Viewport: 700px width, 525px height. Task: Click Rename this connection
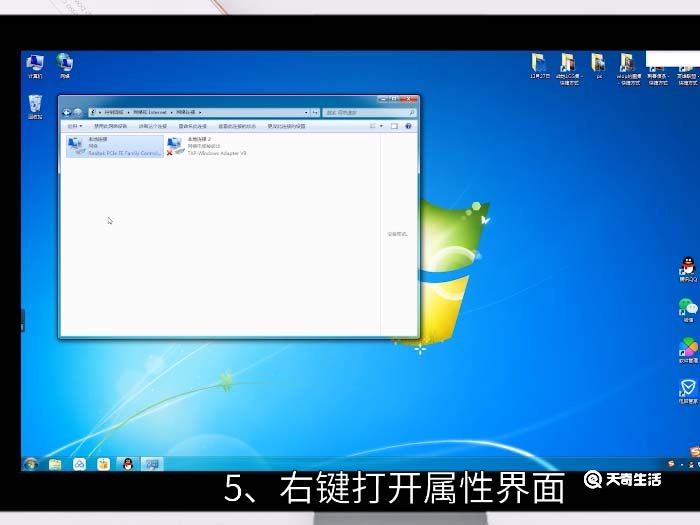pos(193,126)
